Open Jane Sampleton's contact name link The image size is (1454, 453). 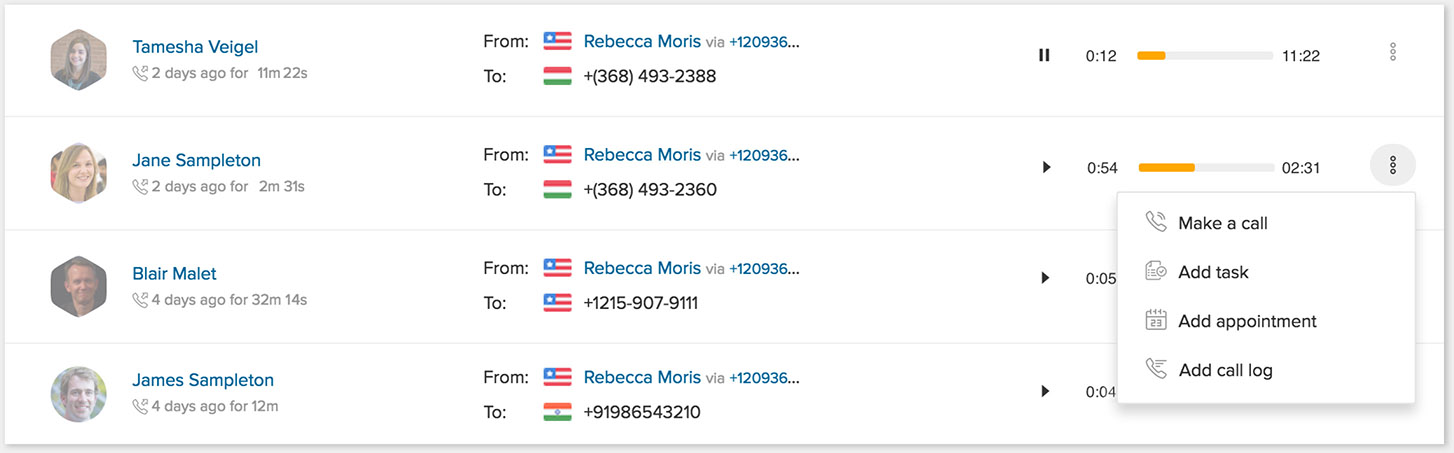196,160
